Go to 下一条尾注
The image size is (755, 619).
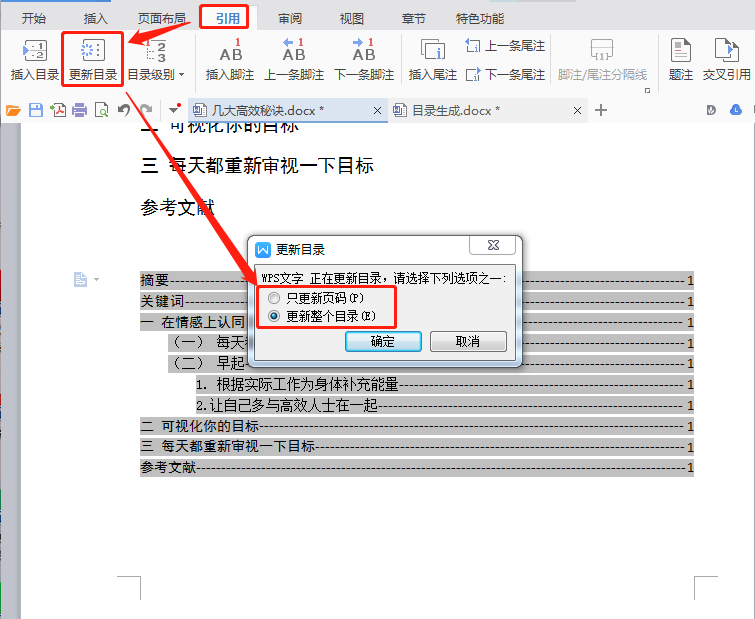point(505,75)
